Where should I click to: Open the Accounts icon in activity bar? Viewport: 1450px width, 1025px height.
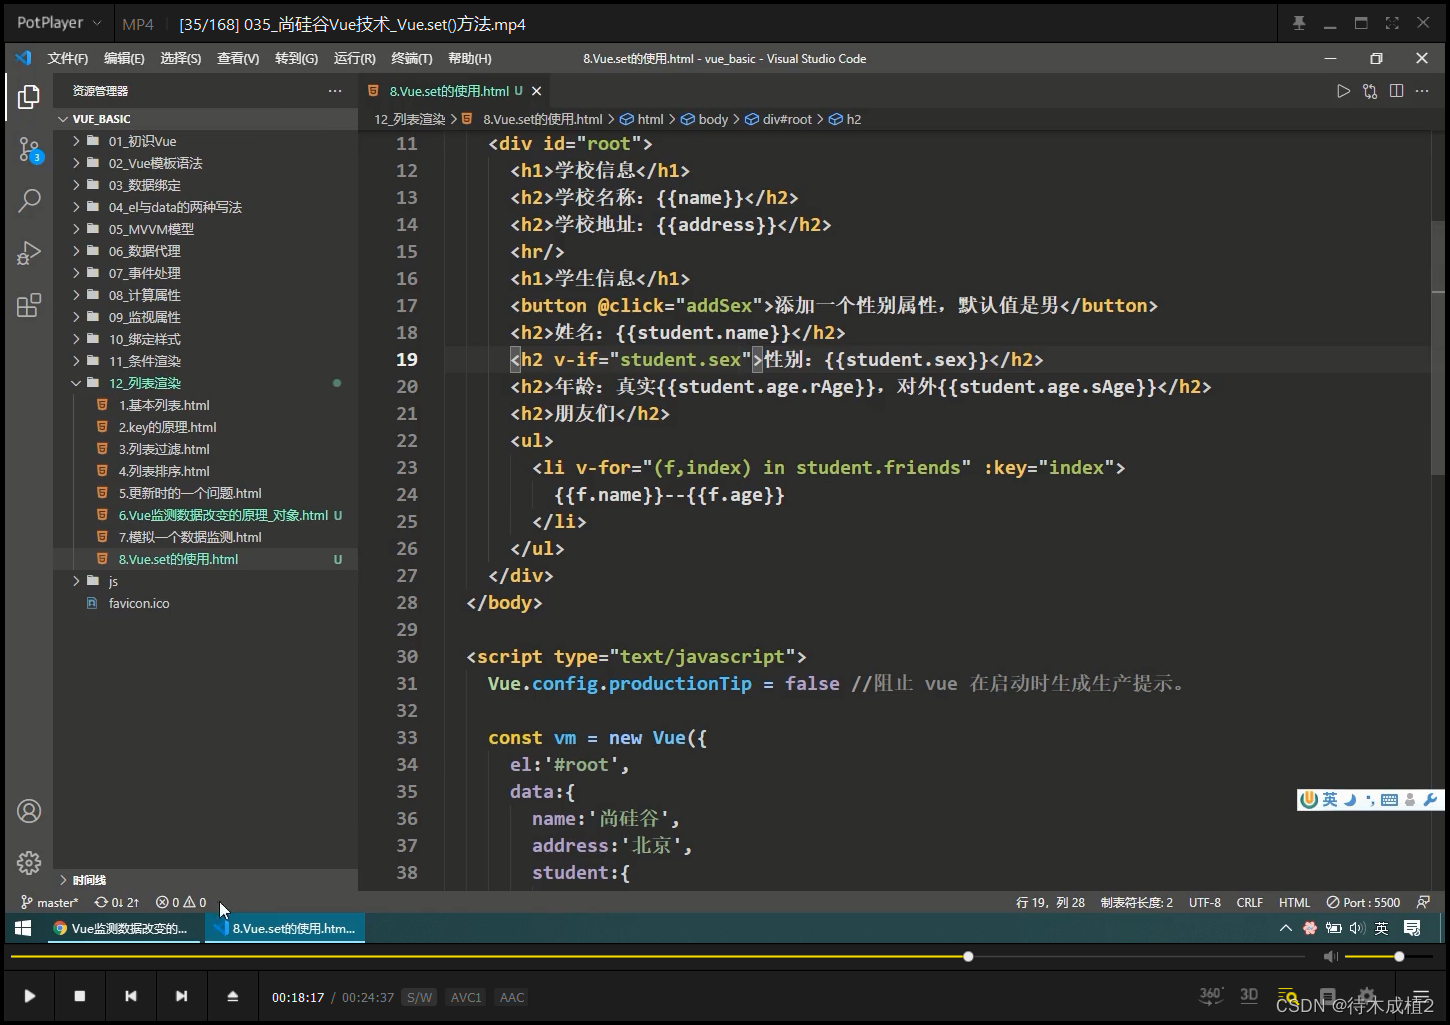[x=29, y=811]
